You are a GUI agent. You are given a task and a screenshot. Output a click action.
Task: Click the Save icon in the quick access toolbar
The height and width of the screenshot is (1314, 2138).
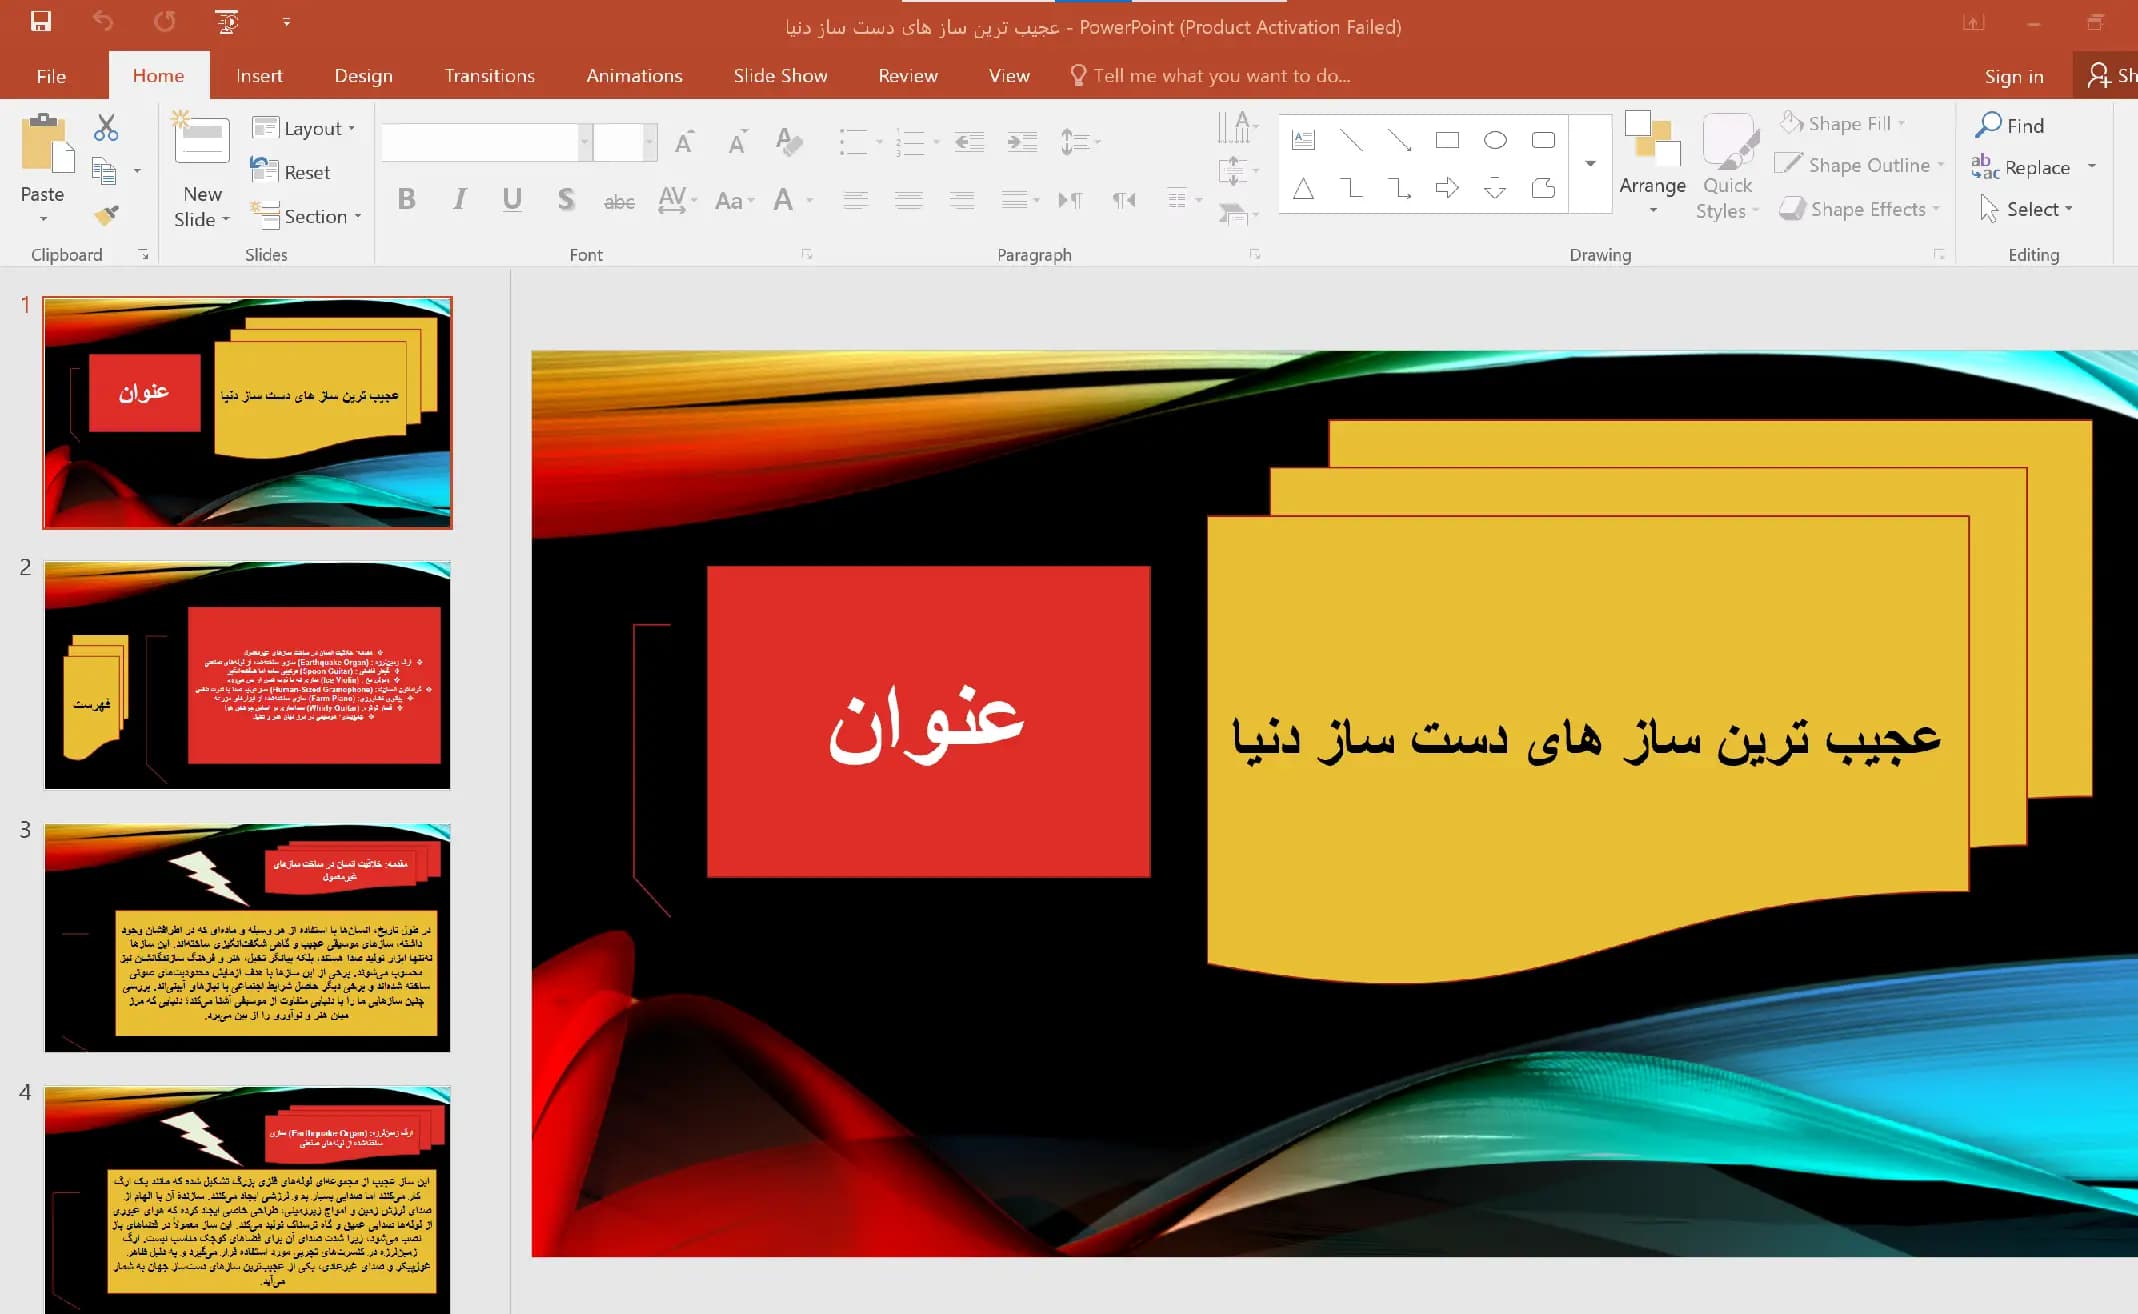[41, 21]
